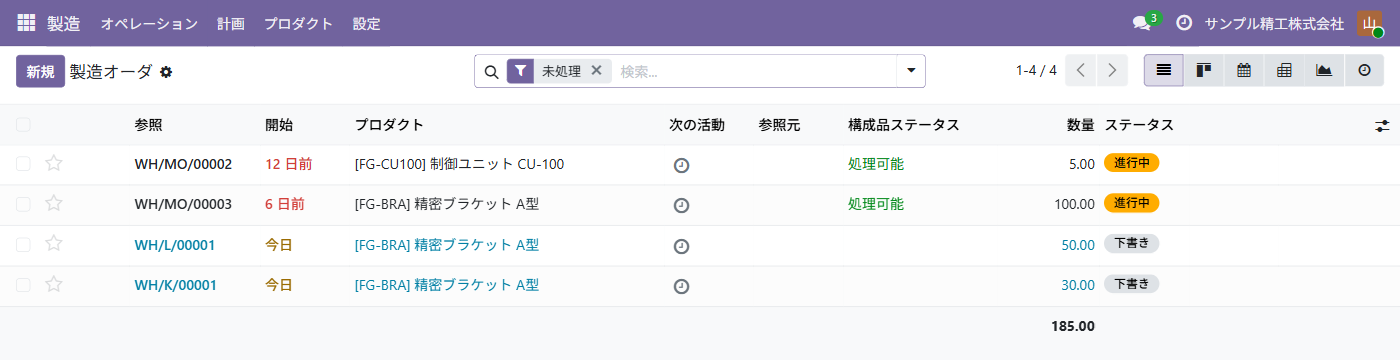The height and width of the screenshot is (360, 1400).
Task: Open activity clock for WH/L/00001
Action: pyautogui.click(x=681, y=246)
